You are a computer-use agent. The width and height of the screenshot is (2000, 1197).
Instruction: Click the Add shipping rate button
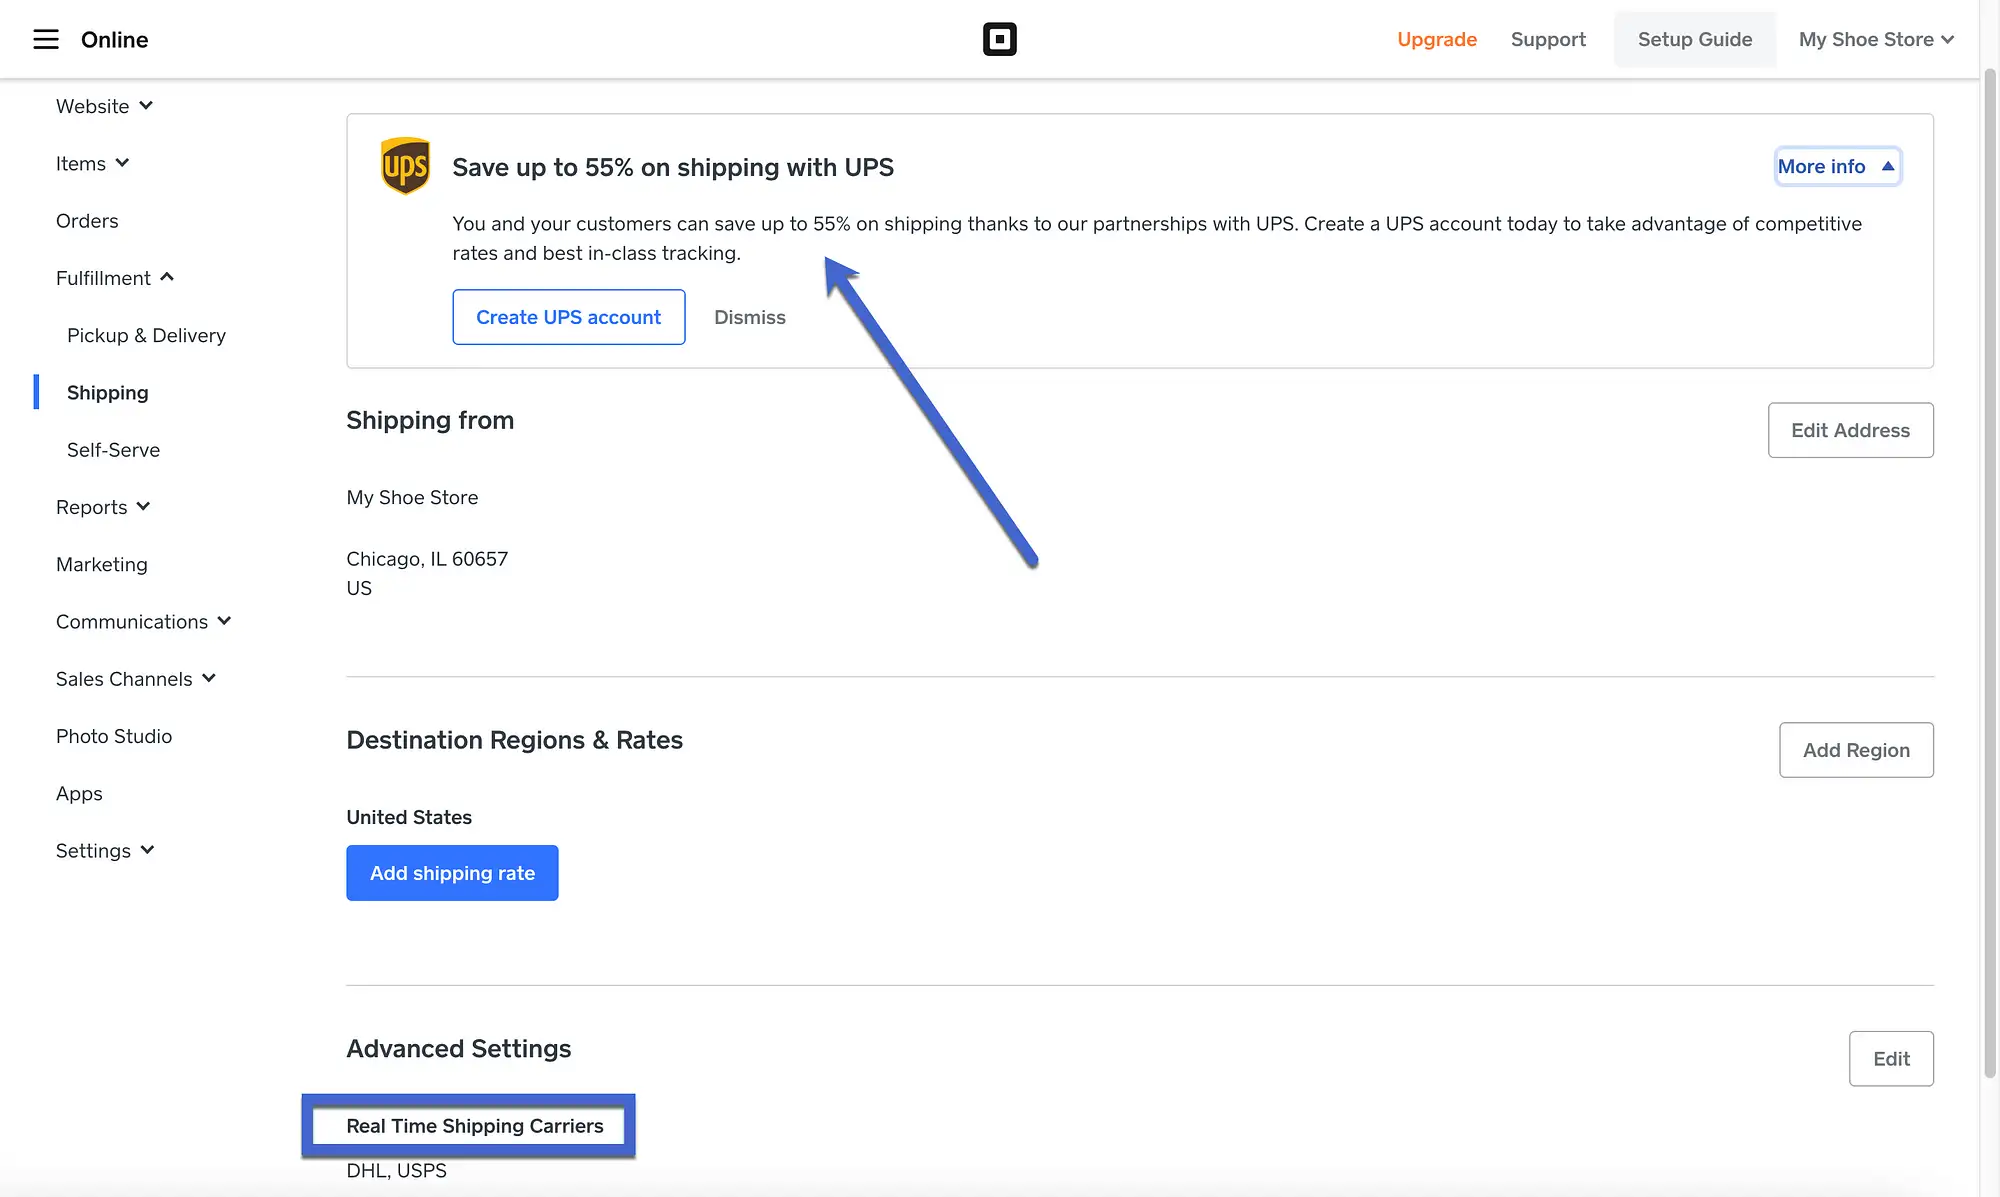pyautogui.click(x=452, y=872)
